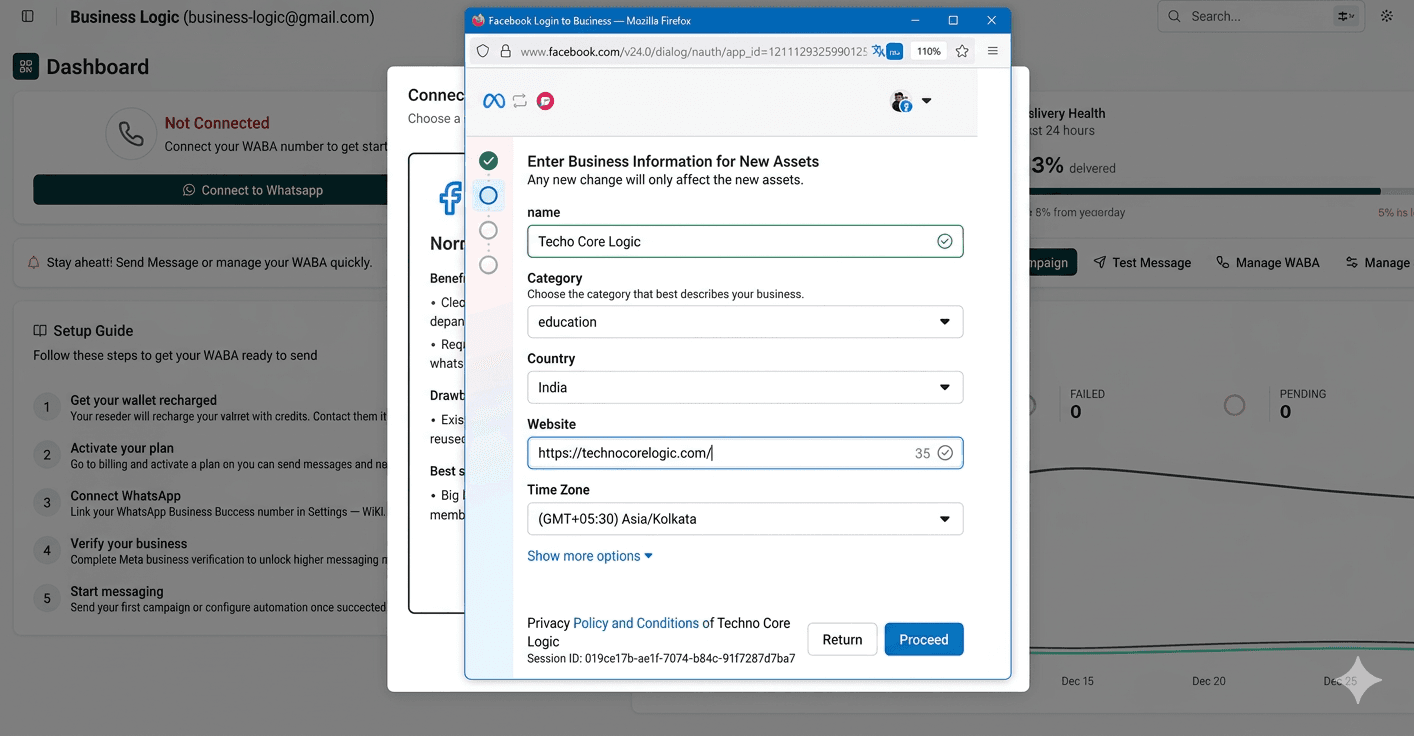
Task: Click the completed green step indicator
Action: (488, 160)
